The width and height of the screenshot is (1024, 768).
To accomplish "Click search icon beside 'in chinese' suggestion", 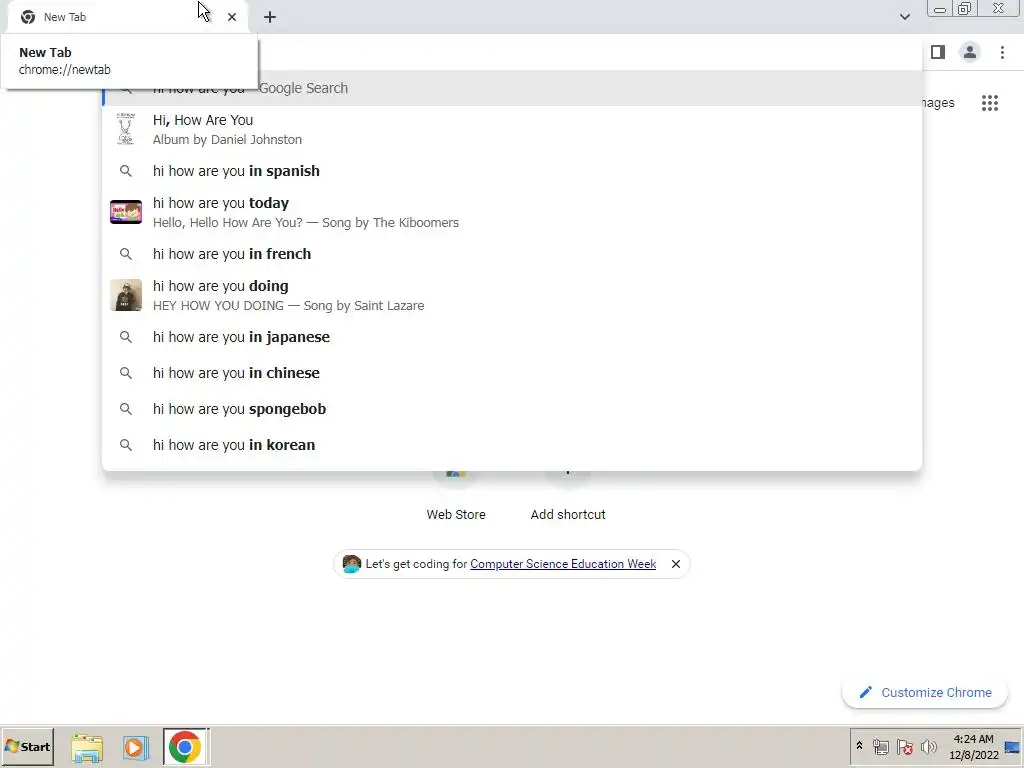I will tap(125, 373).
